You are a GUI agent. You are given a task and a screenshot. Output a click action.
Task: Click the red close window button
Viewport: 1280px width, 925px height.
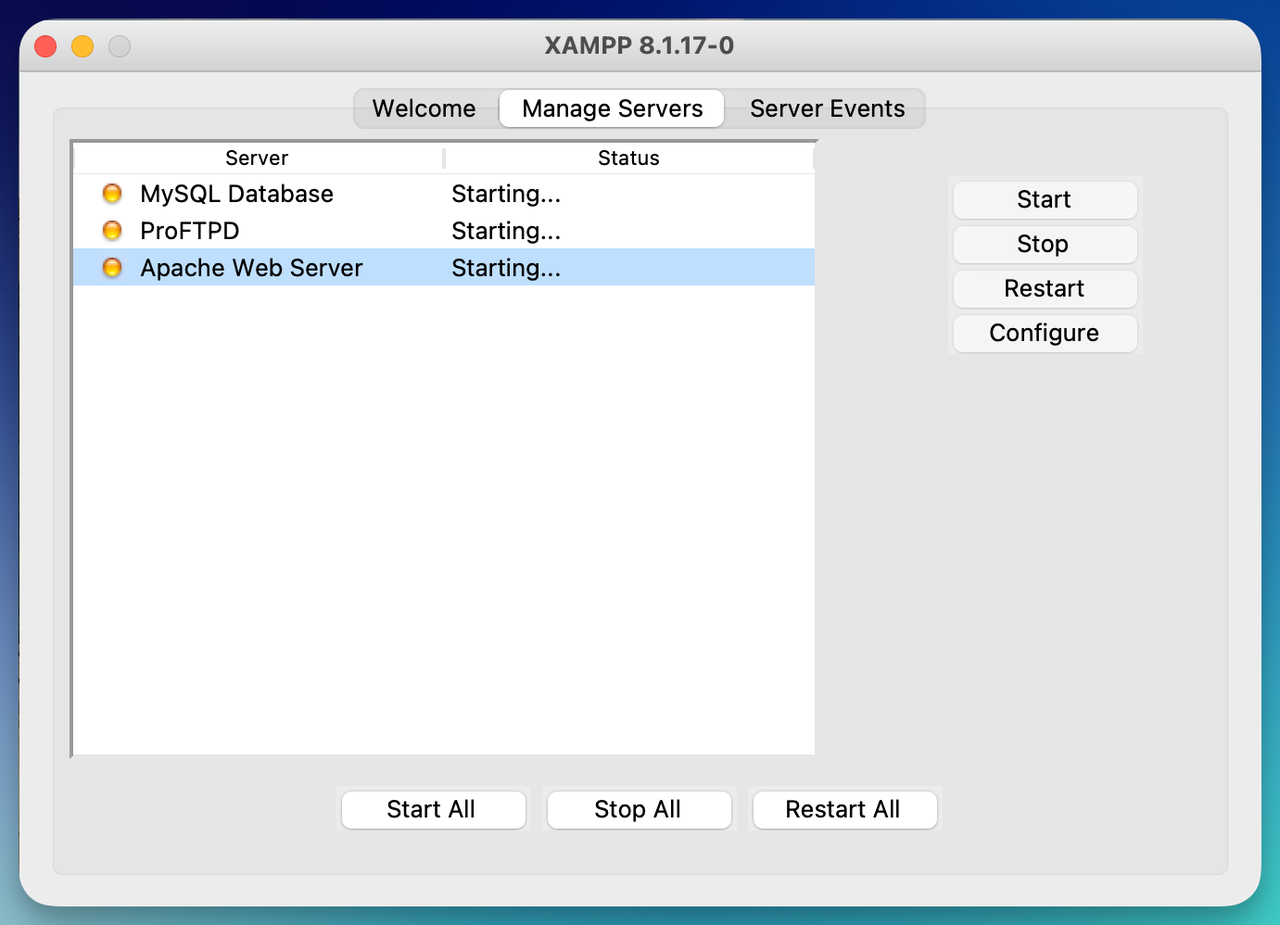point(45,46)
